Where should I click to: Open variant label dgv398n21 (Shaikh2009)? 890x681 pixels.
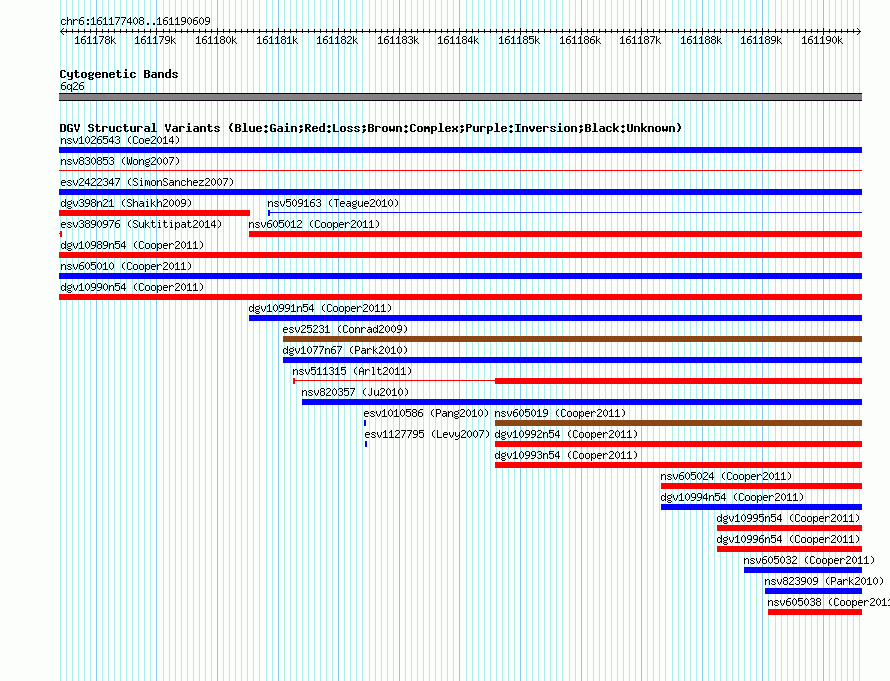[126, 203]
